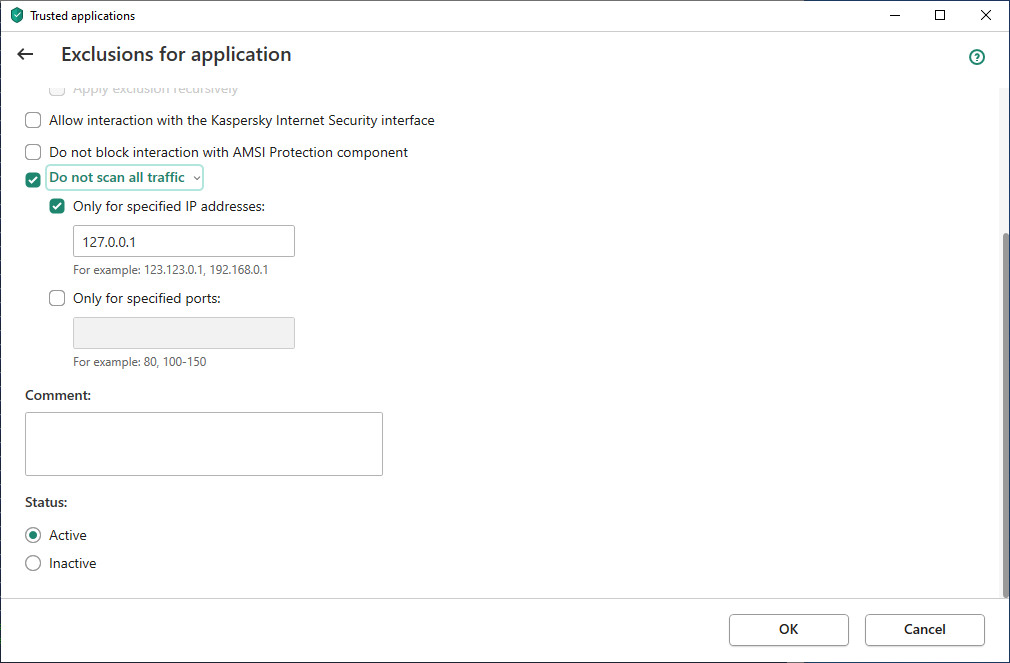Go back using the arrow icon
1010x663 pixels.
pos(25,55)
